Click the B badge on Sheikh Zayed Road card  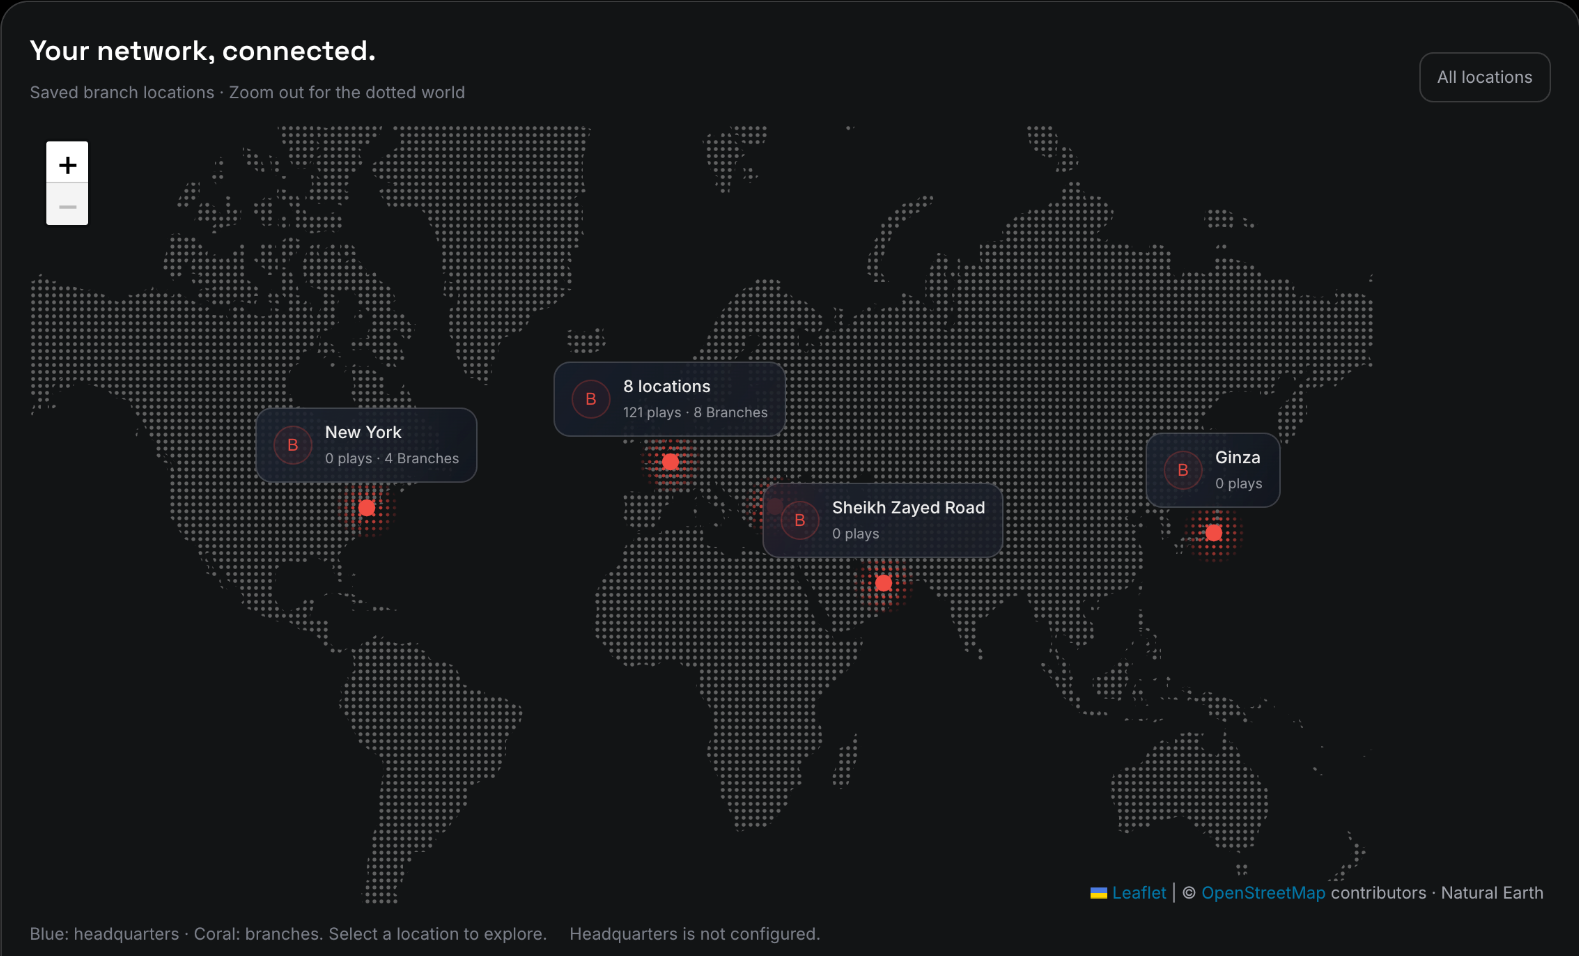pos(800,520)
